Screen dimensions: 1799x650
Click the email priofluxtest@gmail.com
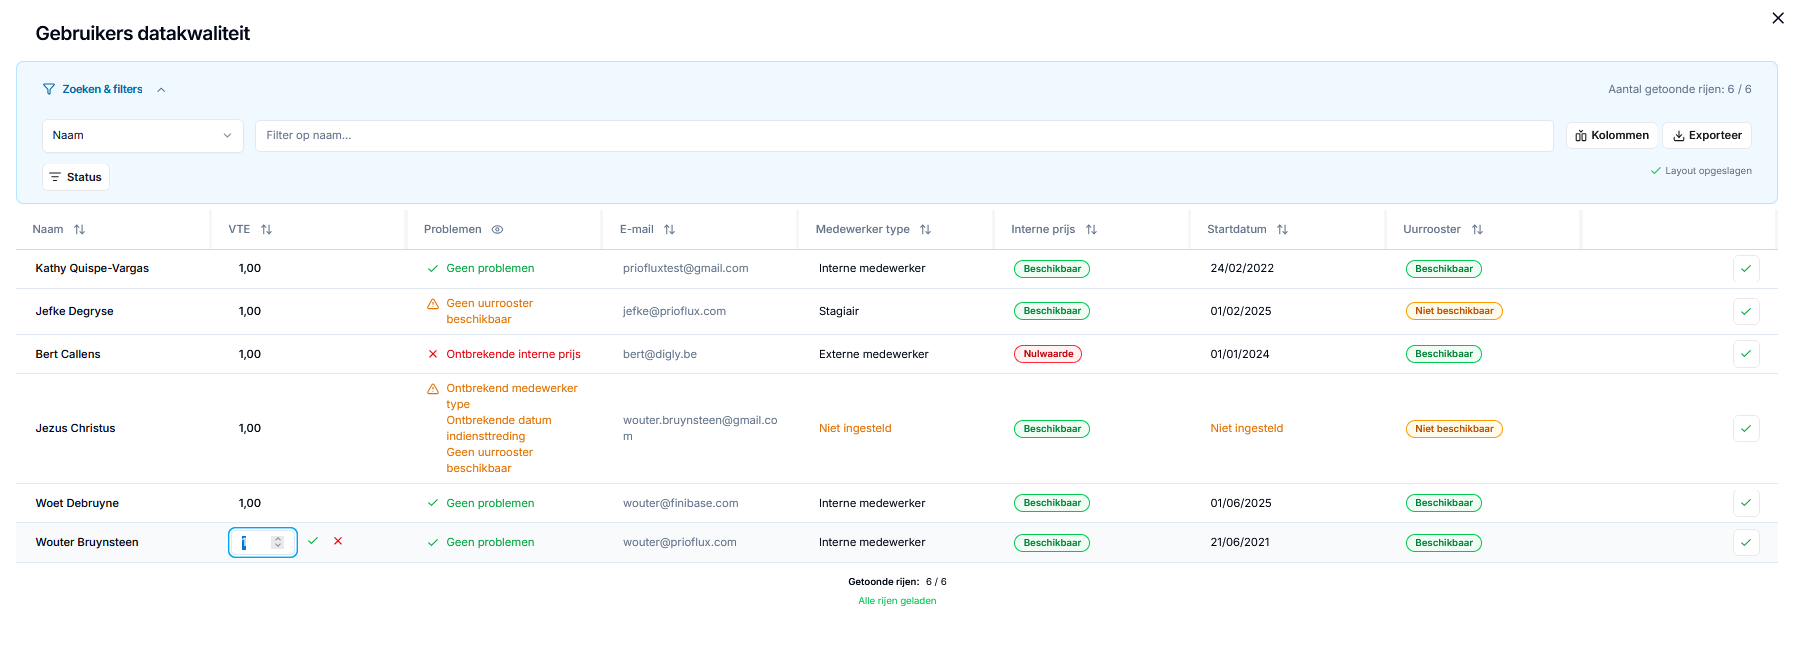point(686,269)
